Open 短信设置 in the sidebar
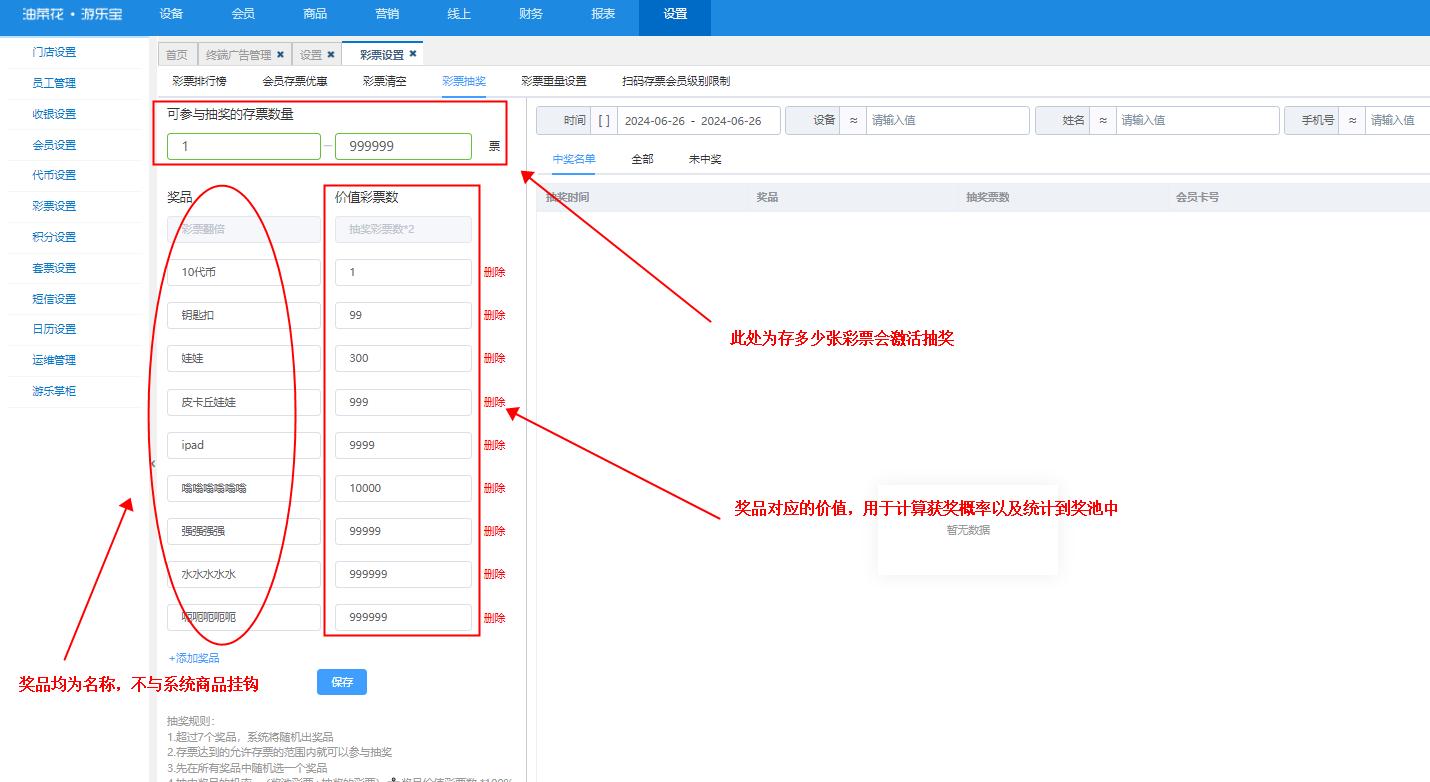The height and width of the screenshot is (782, 1430). pos(54,299)
